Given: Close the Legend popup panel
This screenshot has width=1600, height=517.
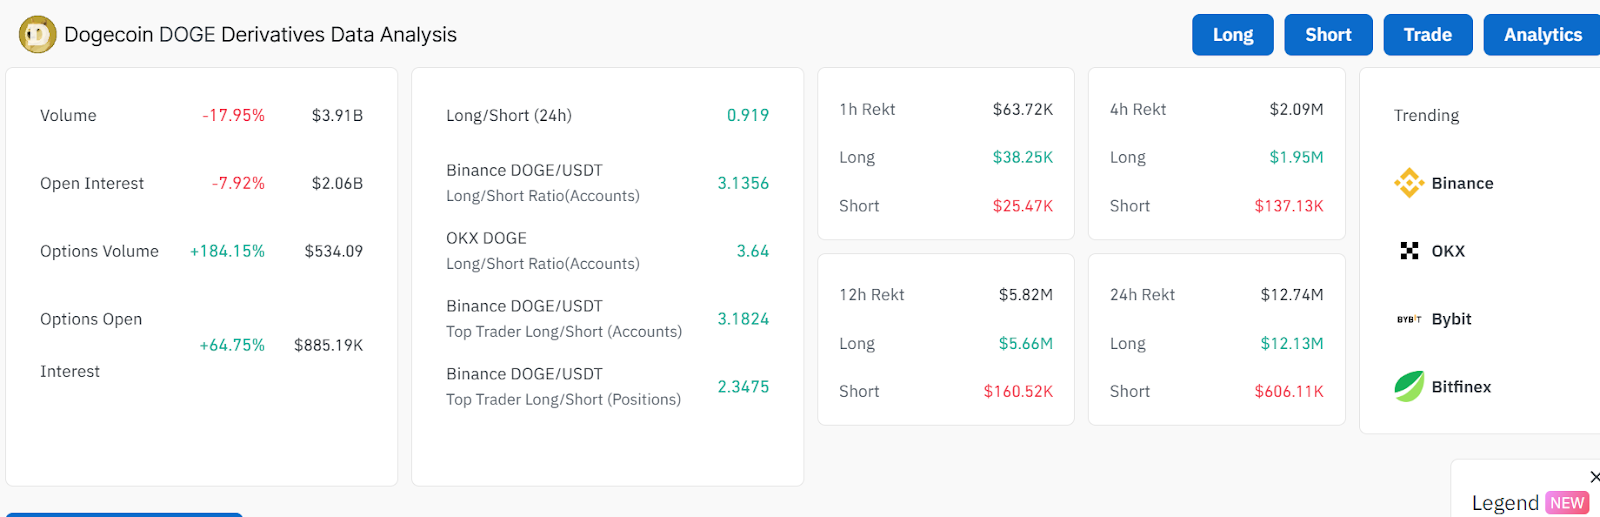Looking at the screenshot, I should 1594,477.
